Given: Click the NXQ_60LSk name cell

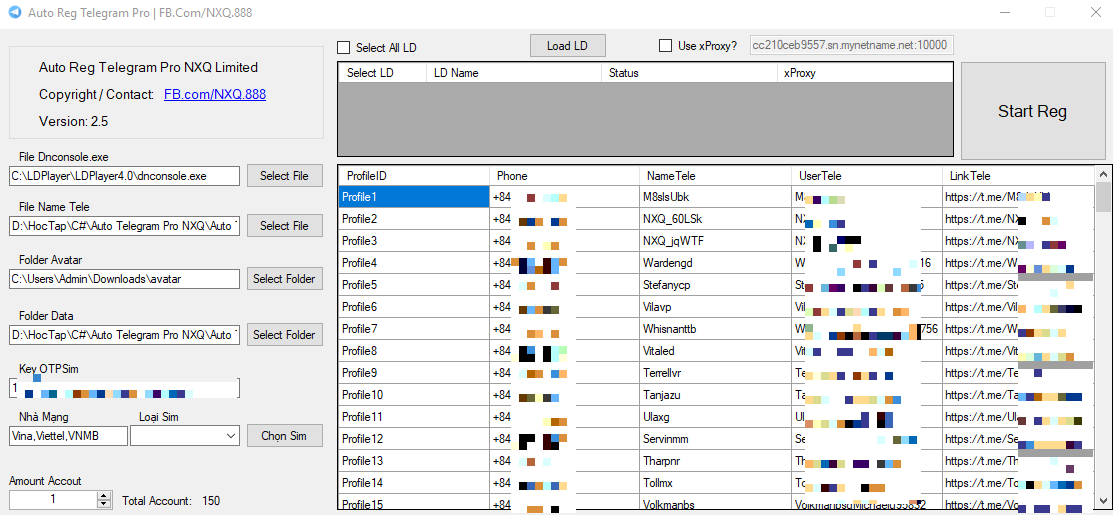Looking at the screenshot, I should tap(715, 218).
